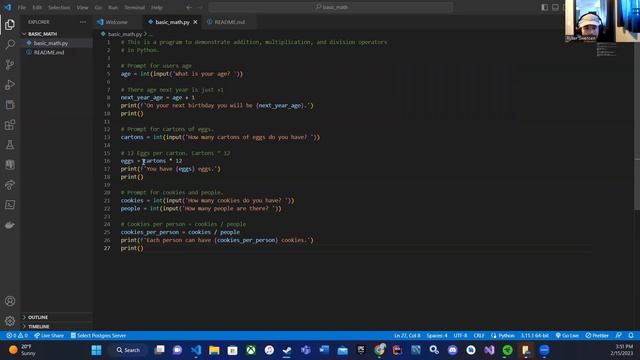
Task: Open the Xbox app taskbar icon
Action: [x=251, y=350]
